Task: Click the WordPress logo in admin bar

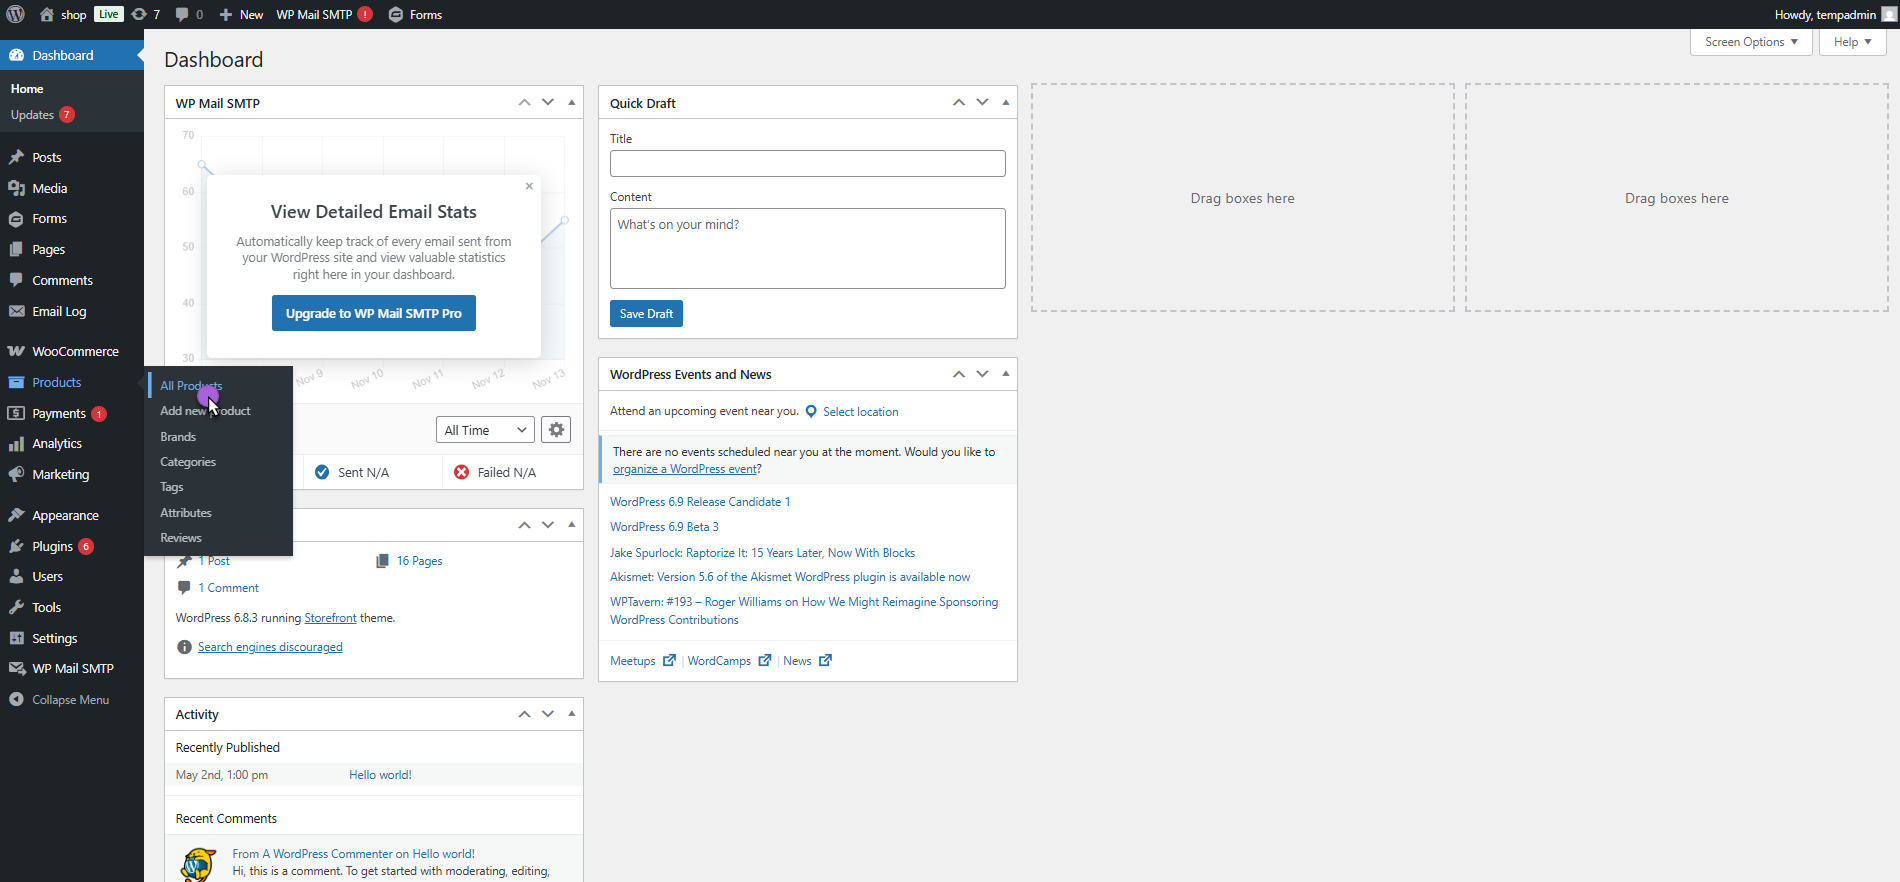Action: click(x=16, y=14)
